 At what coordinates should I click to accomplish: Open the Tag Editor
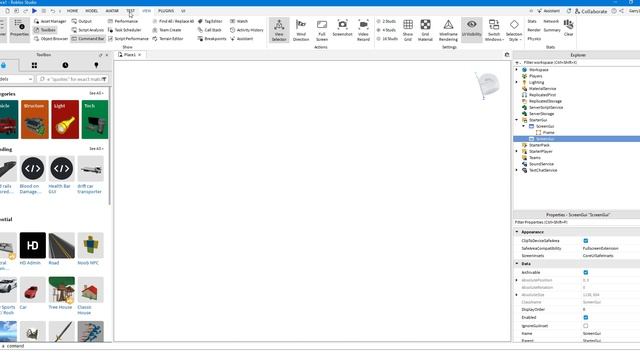click(x=210, y=21)
